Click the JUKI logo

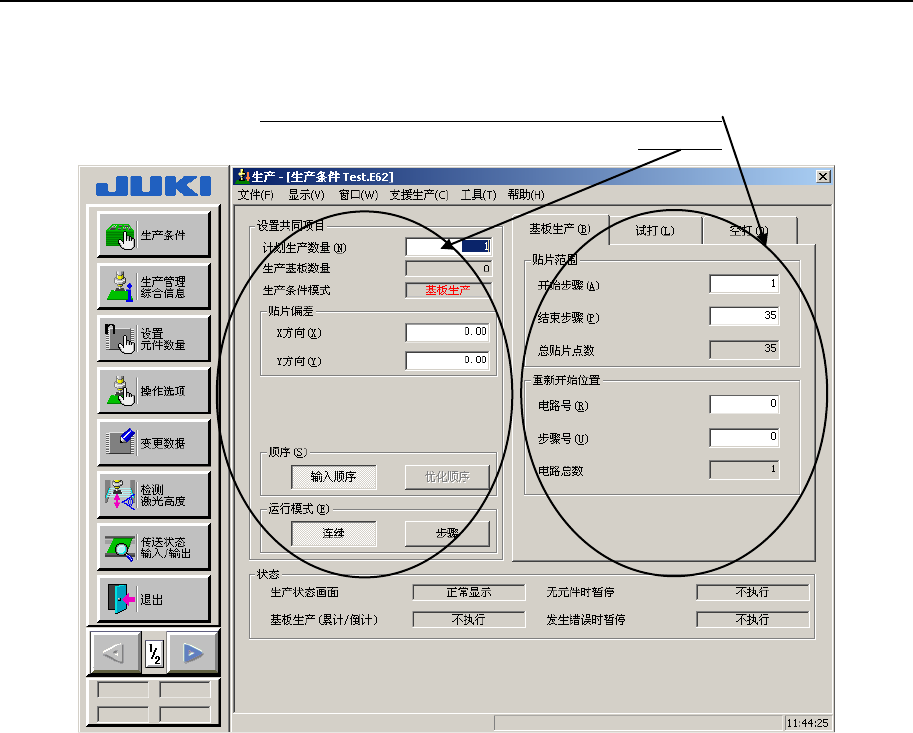153,186
